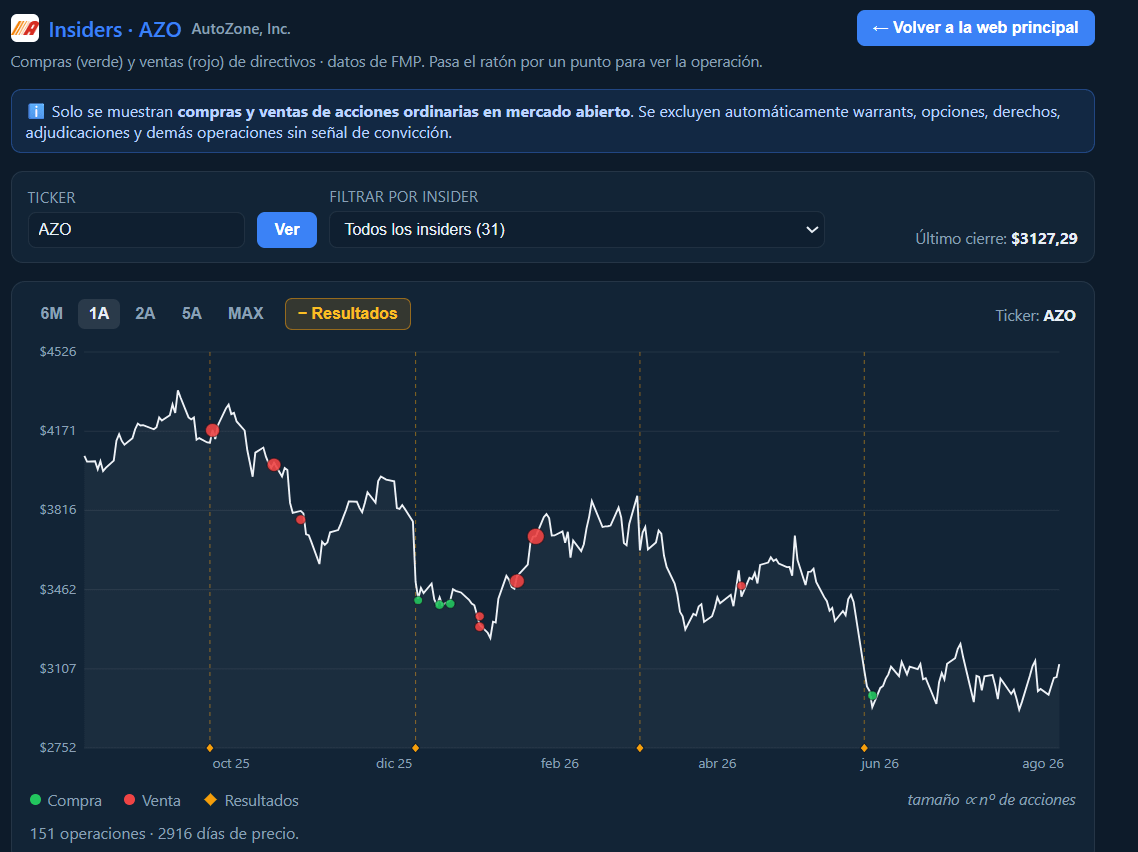
Task: Expand the insider filter chevron arrow
Action: coord(812,229)
